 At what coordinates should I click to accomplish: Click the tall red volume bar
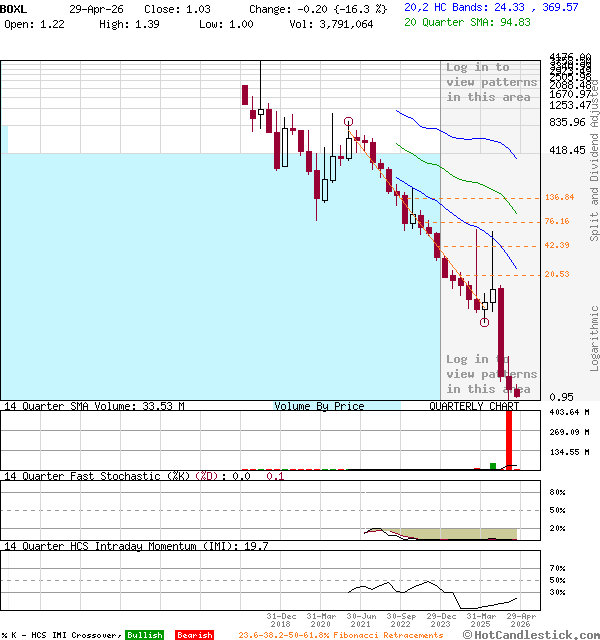pyautogui.click(x=509, y=438)
